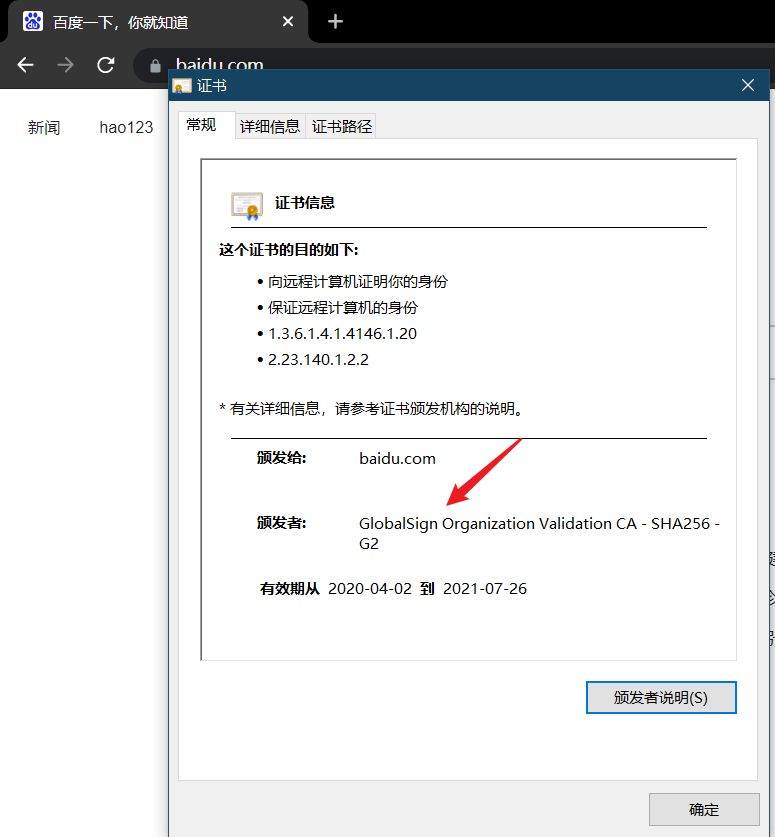The height and width of the screenshot is (837, 775).
Task: Click the 证书信息 heading
Action: [x=305, y=203]
